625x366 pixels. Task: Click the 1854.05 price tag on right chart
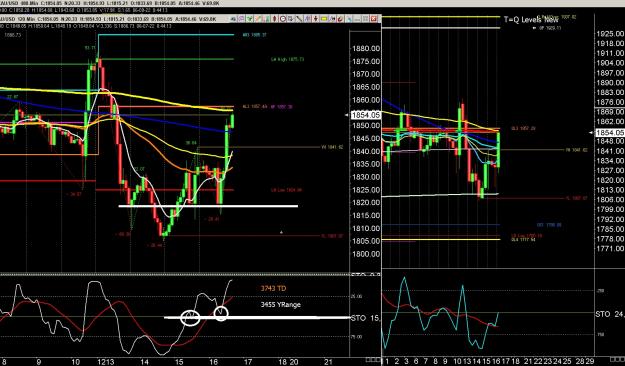point(610,132)
